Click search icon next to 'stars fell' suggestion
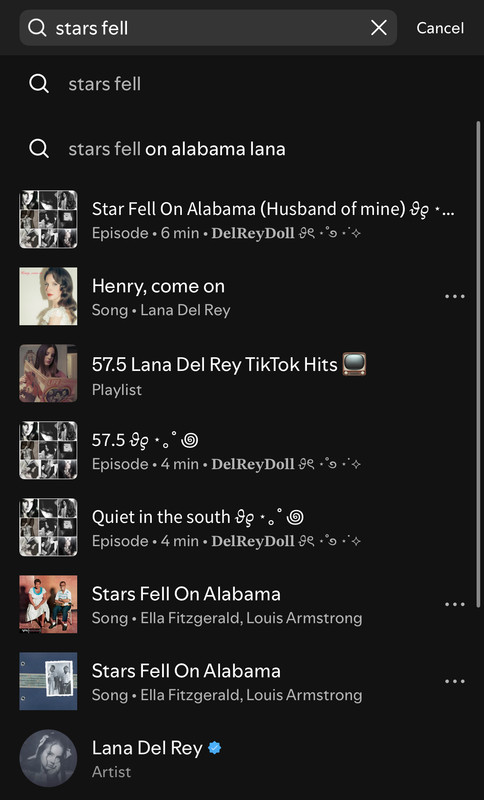The height and width of the screenshot is (800, 484). tap(39, 83)
